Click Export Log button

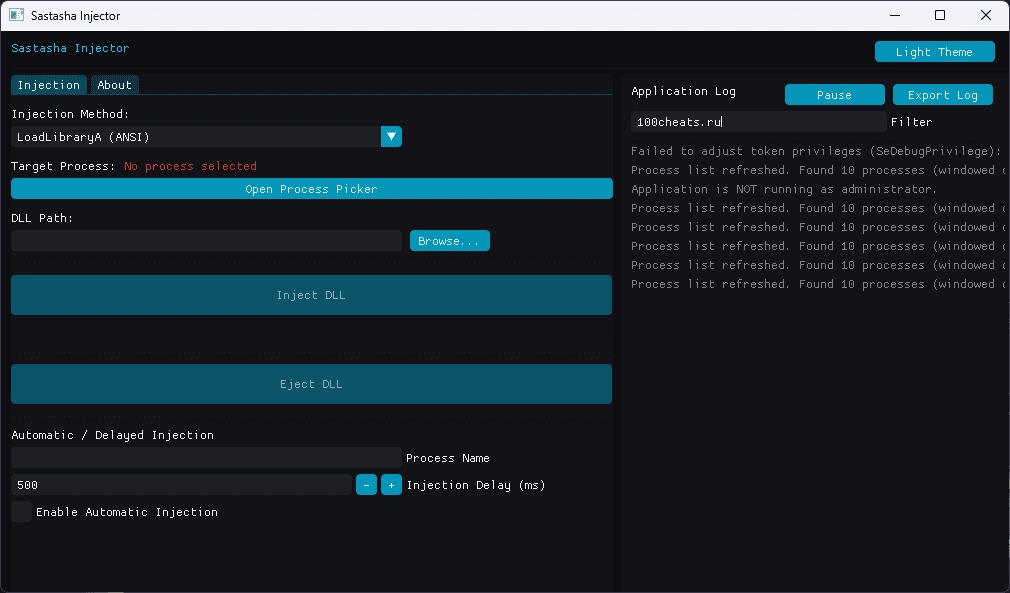point(942,95)
